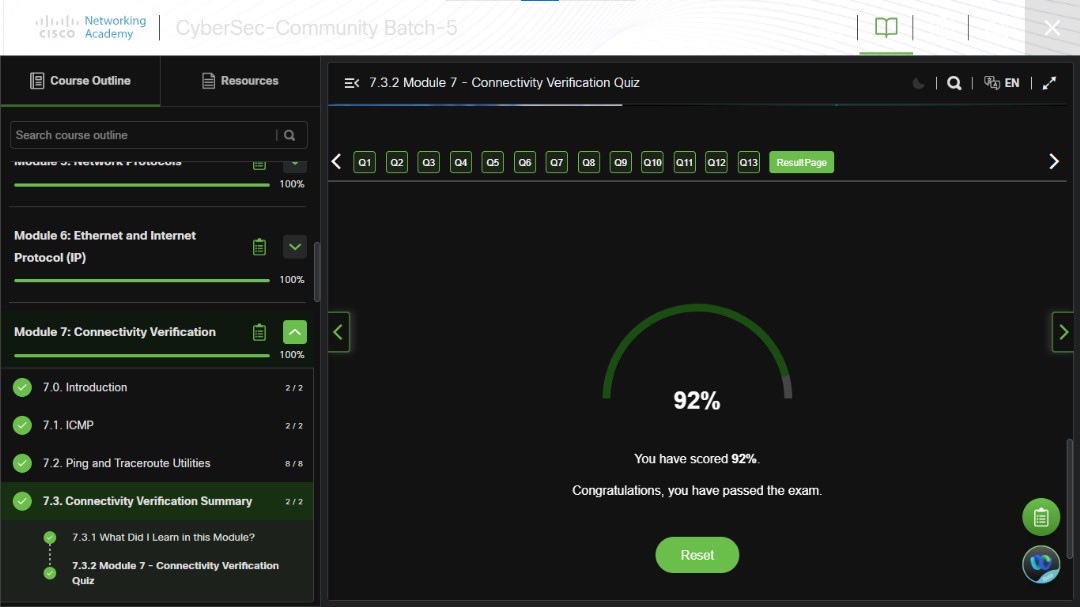Go to question Q12
This screenshot has width=1080, height=607.
(716, 163)
